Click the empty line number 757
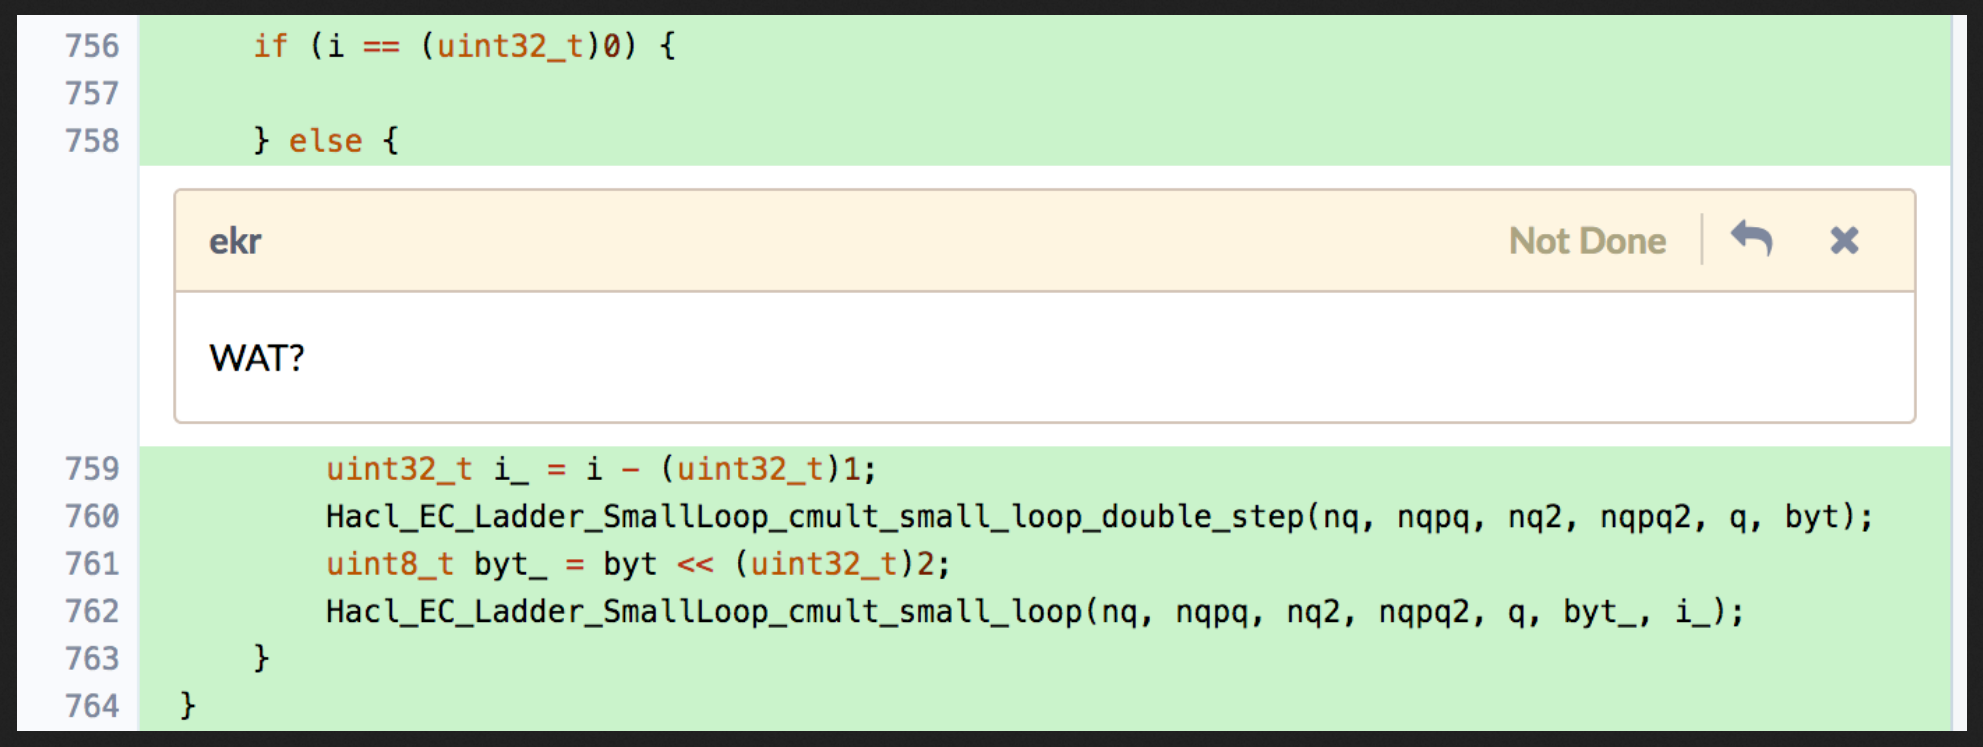Image resolution: width=1983 pixels, height=747 pixels. point(92,93)
